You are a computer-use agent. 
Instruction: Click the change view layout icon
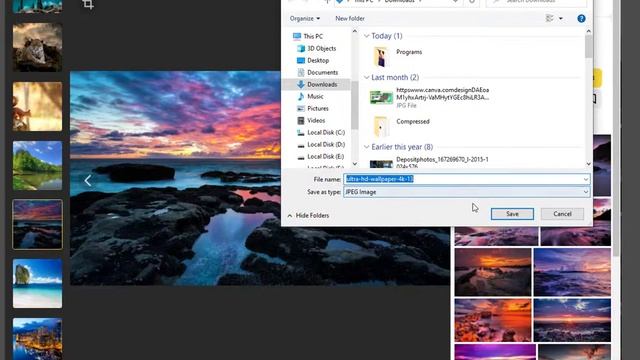[550, 18]
